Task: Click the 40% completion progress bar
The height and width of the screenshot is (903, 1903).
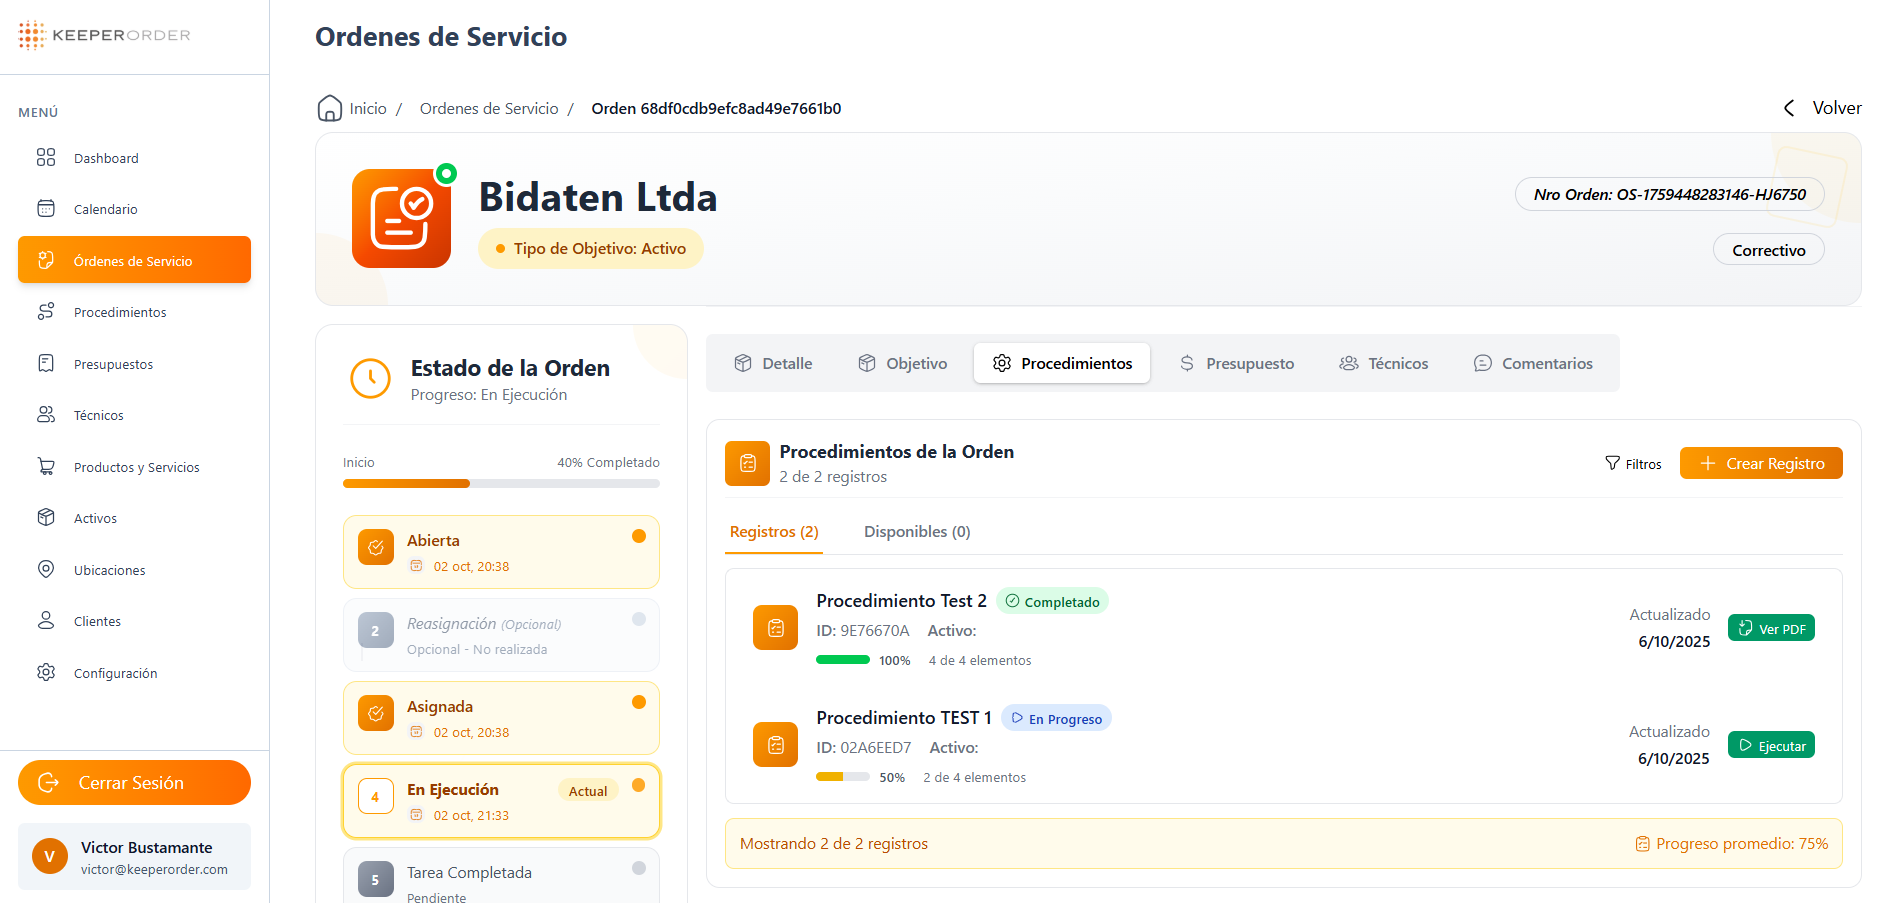Action: coord(501,483)
